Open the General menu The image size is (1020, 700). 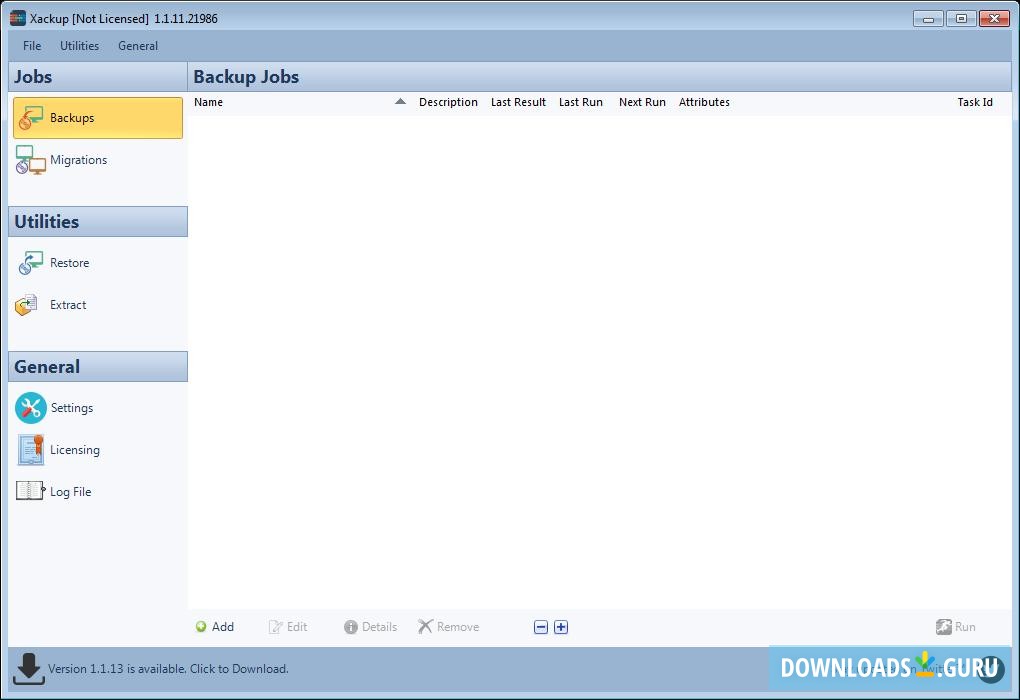tap(138, 46)
